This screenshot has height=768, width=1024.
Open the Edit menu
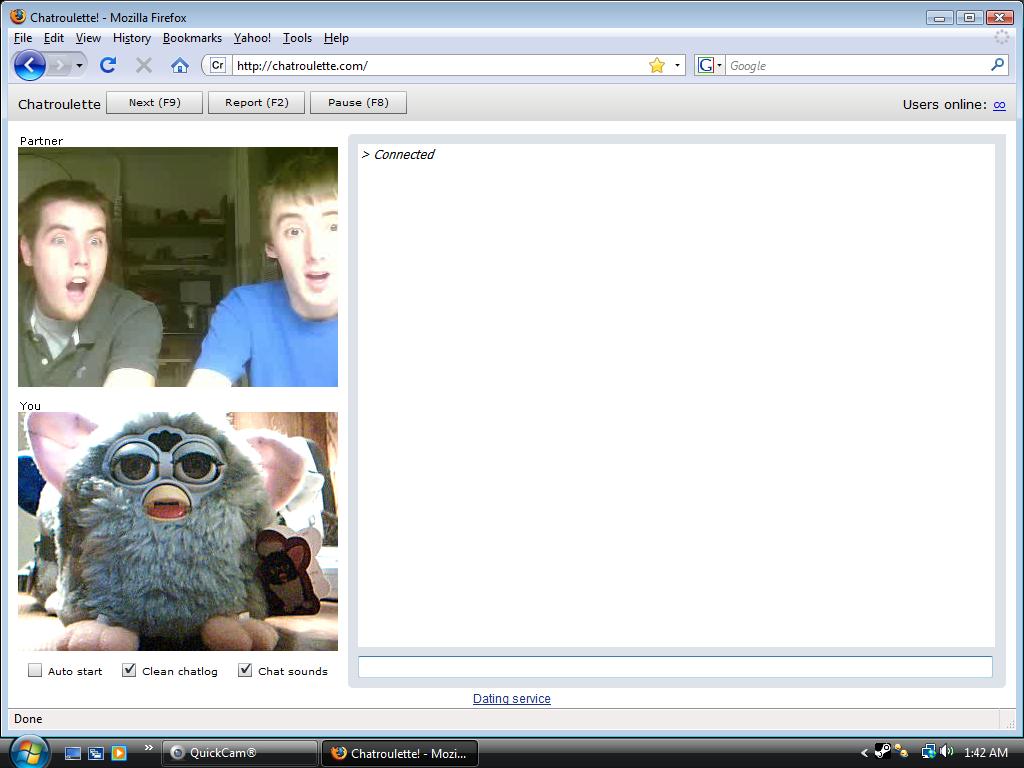(54, 38)
